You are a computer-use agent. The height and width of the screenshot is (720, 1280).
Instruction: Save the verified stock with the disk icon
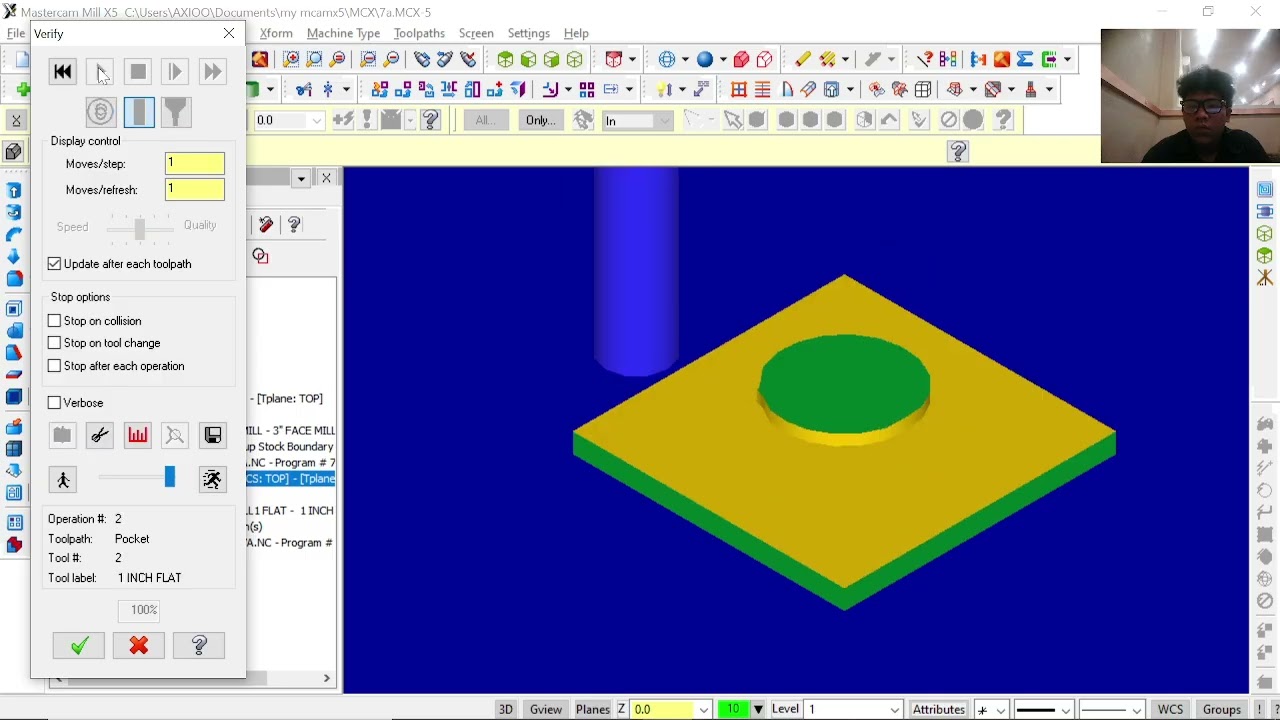pos(213,435)
